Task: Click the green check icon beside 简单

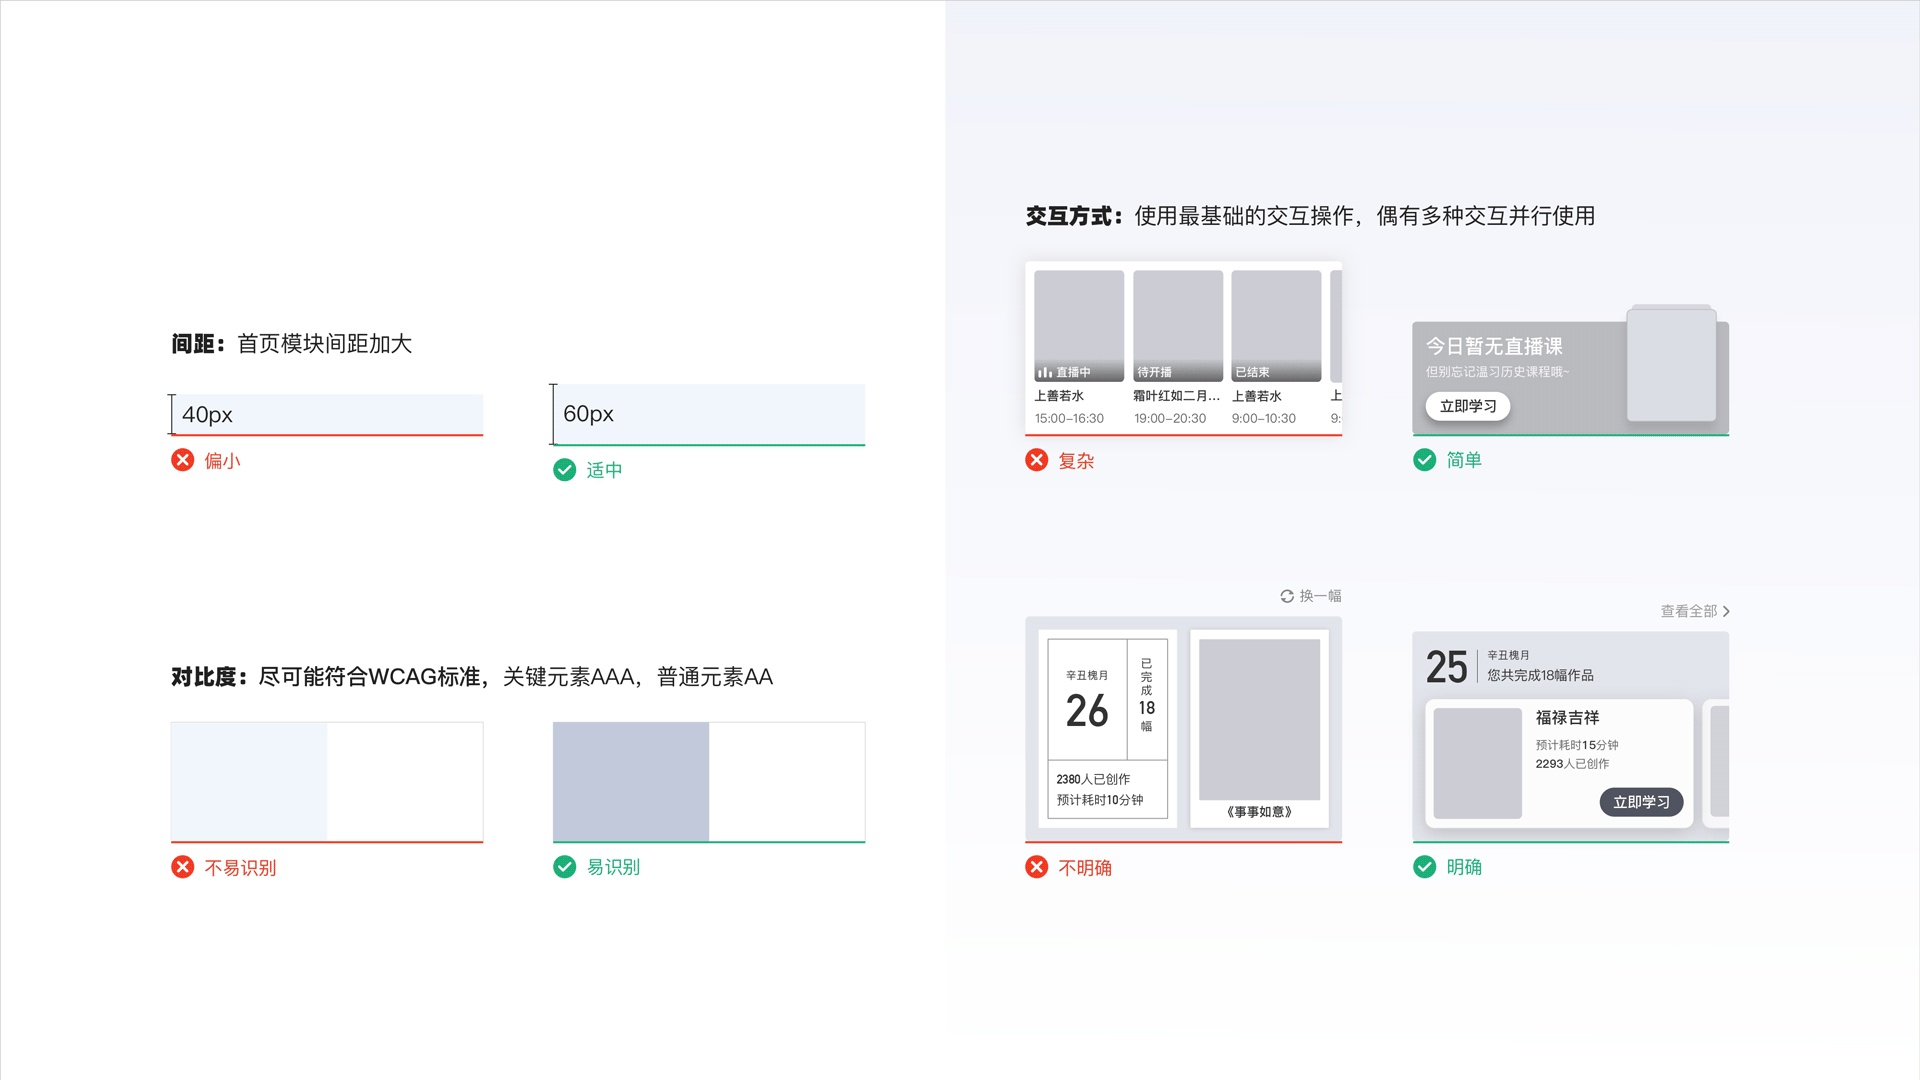Action: (1424, 460)
